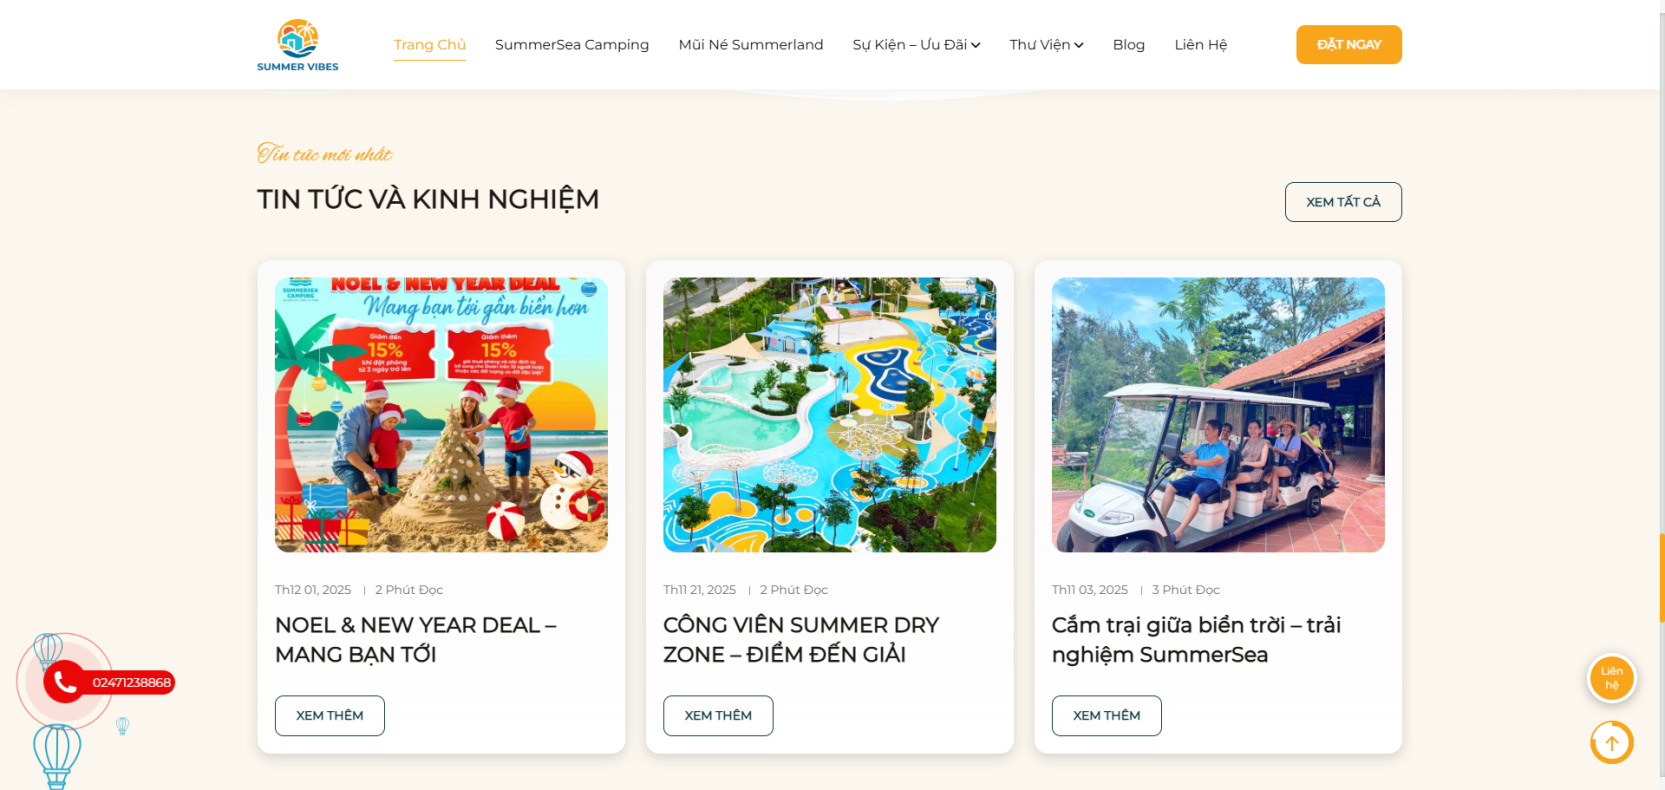Click the back-to-top arrow icon
Screen dimensions: 1665x790
coord(1611,743)
